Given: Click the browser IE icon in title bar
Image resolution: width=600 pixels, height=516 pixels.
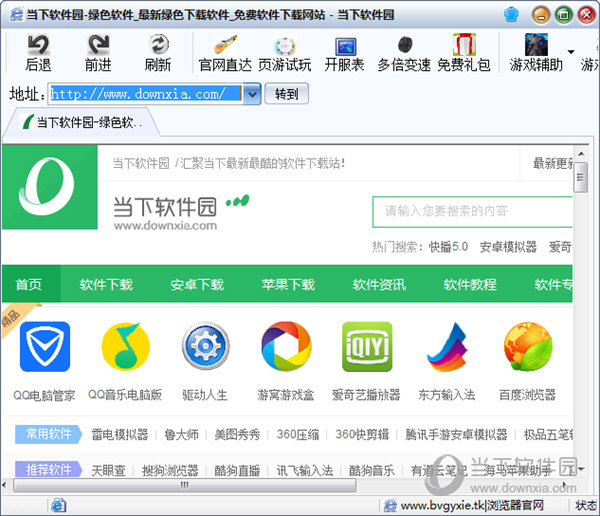Looking at the screenshot, I should [16, 15].
